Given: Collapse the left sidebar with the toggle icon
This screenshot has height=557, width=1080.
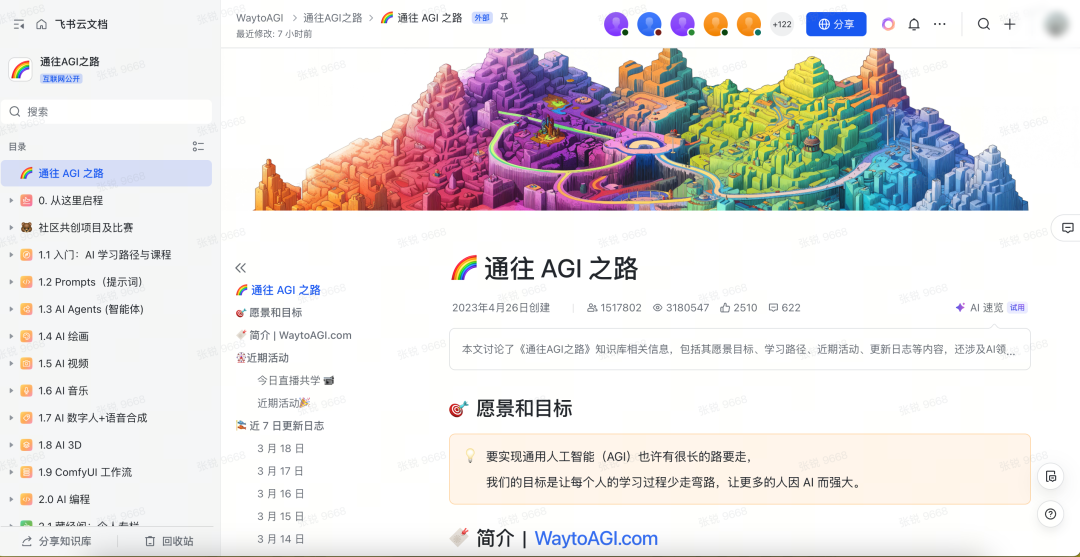Looking at the screenshot, I should (19, 24).
